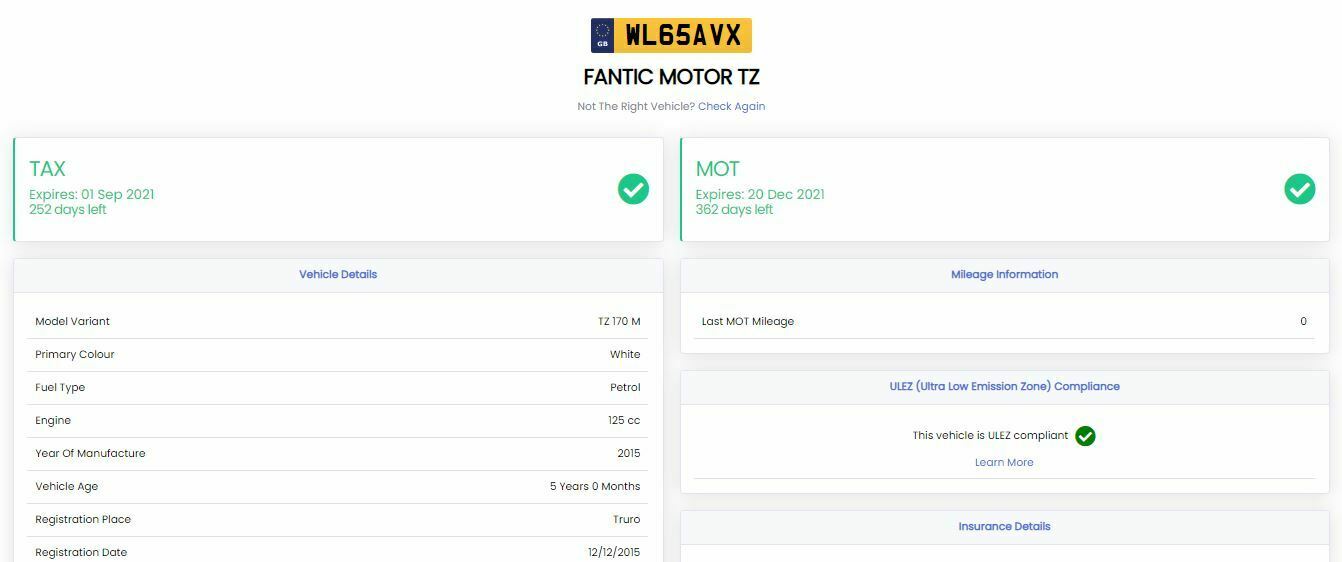Click the Vehicle Age label
The width and height of the screenshot is (1342, 562).
66,486
